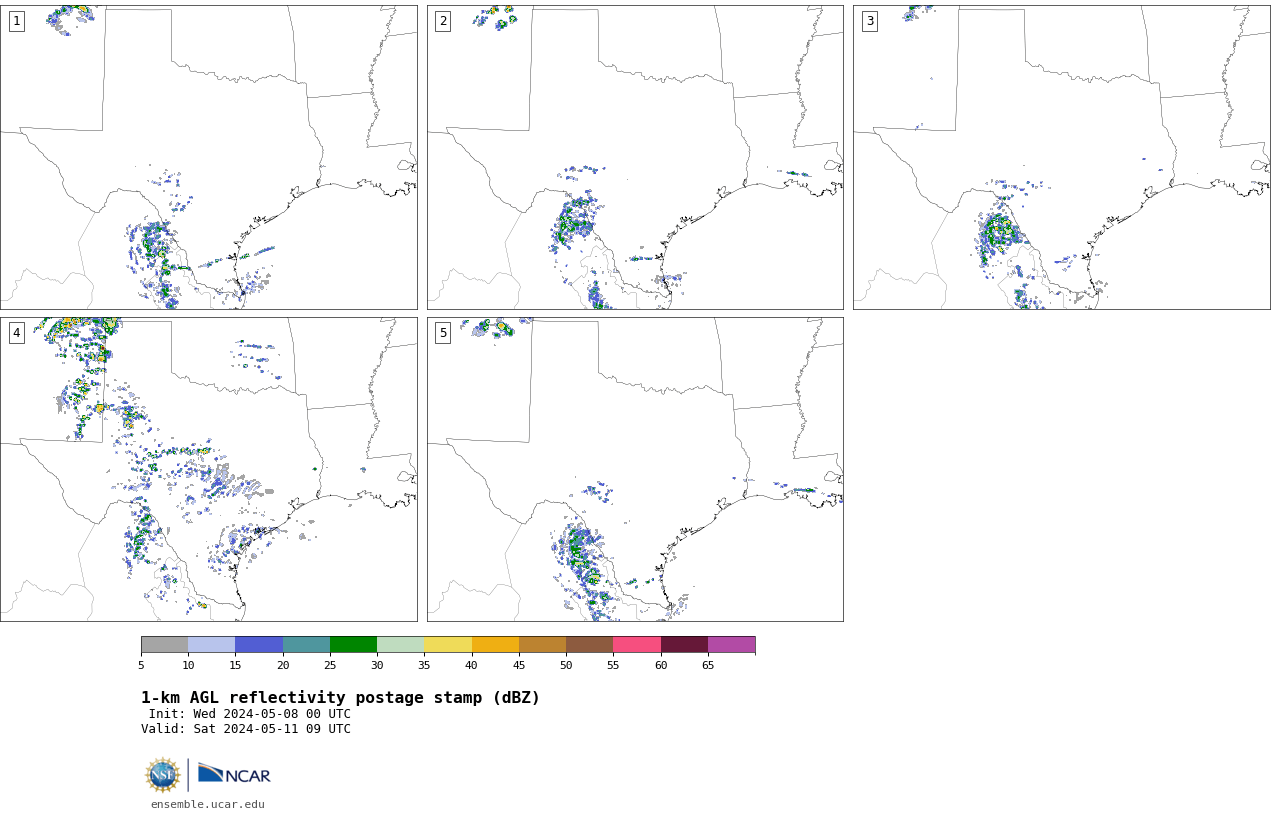
Task: Click the colorbar tick label 30
Action: tap(377, 665)
